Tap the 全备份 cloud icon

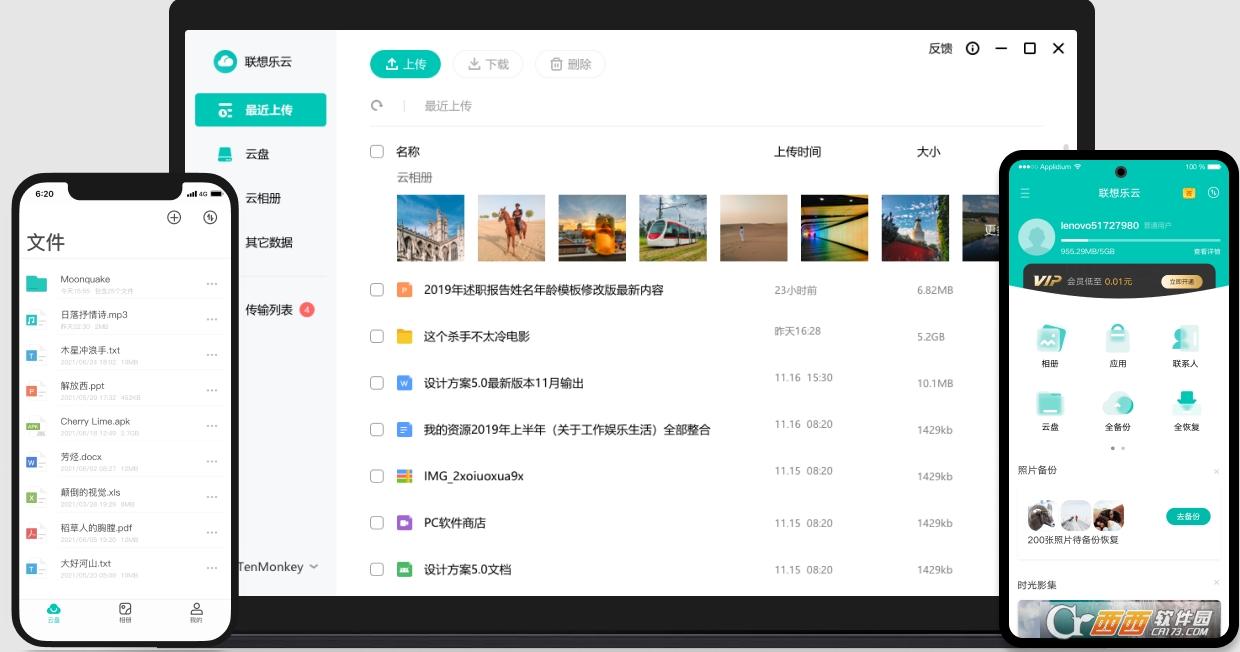point(1118,403)
